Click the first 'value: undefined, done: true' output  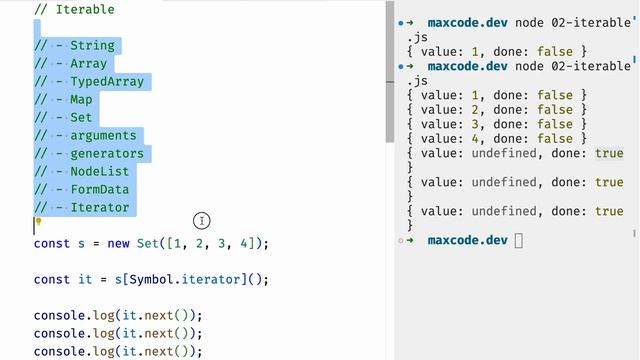point(522,153)
